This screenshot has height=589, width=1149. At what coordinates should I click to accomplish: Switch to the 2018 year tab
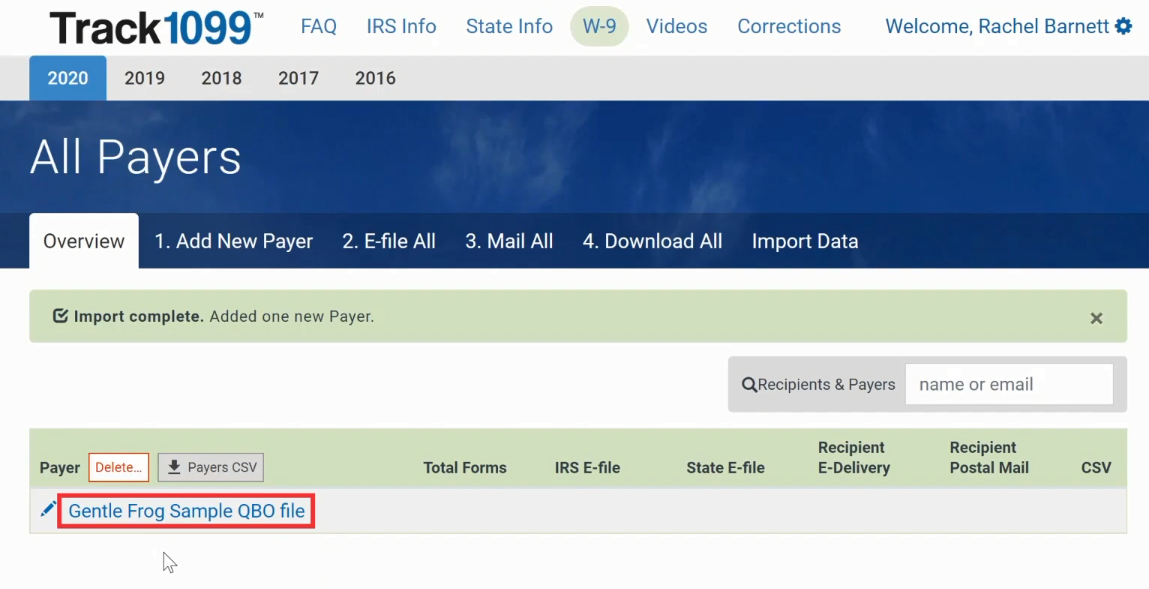tap(221, 78)
